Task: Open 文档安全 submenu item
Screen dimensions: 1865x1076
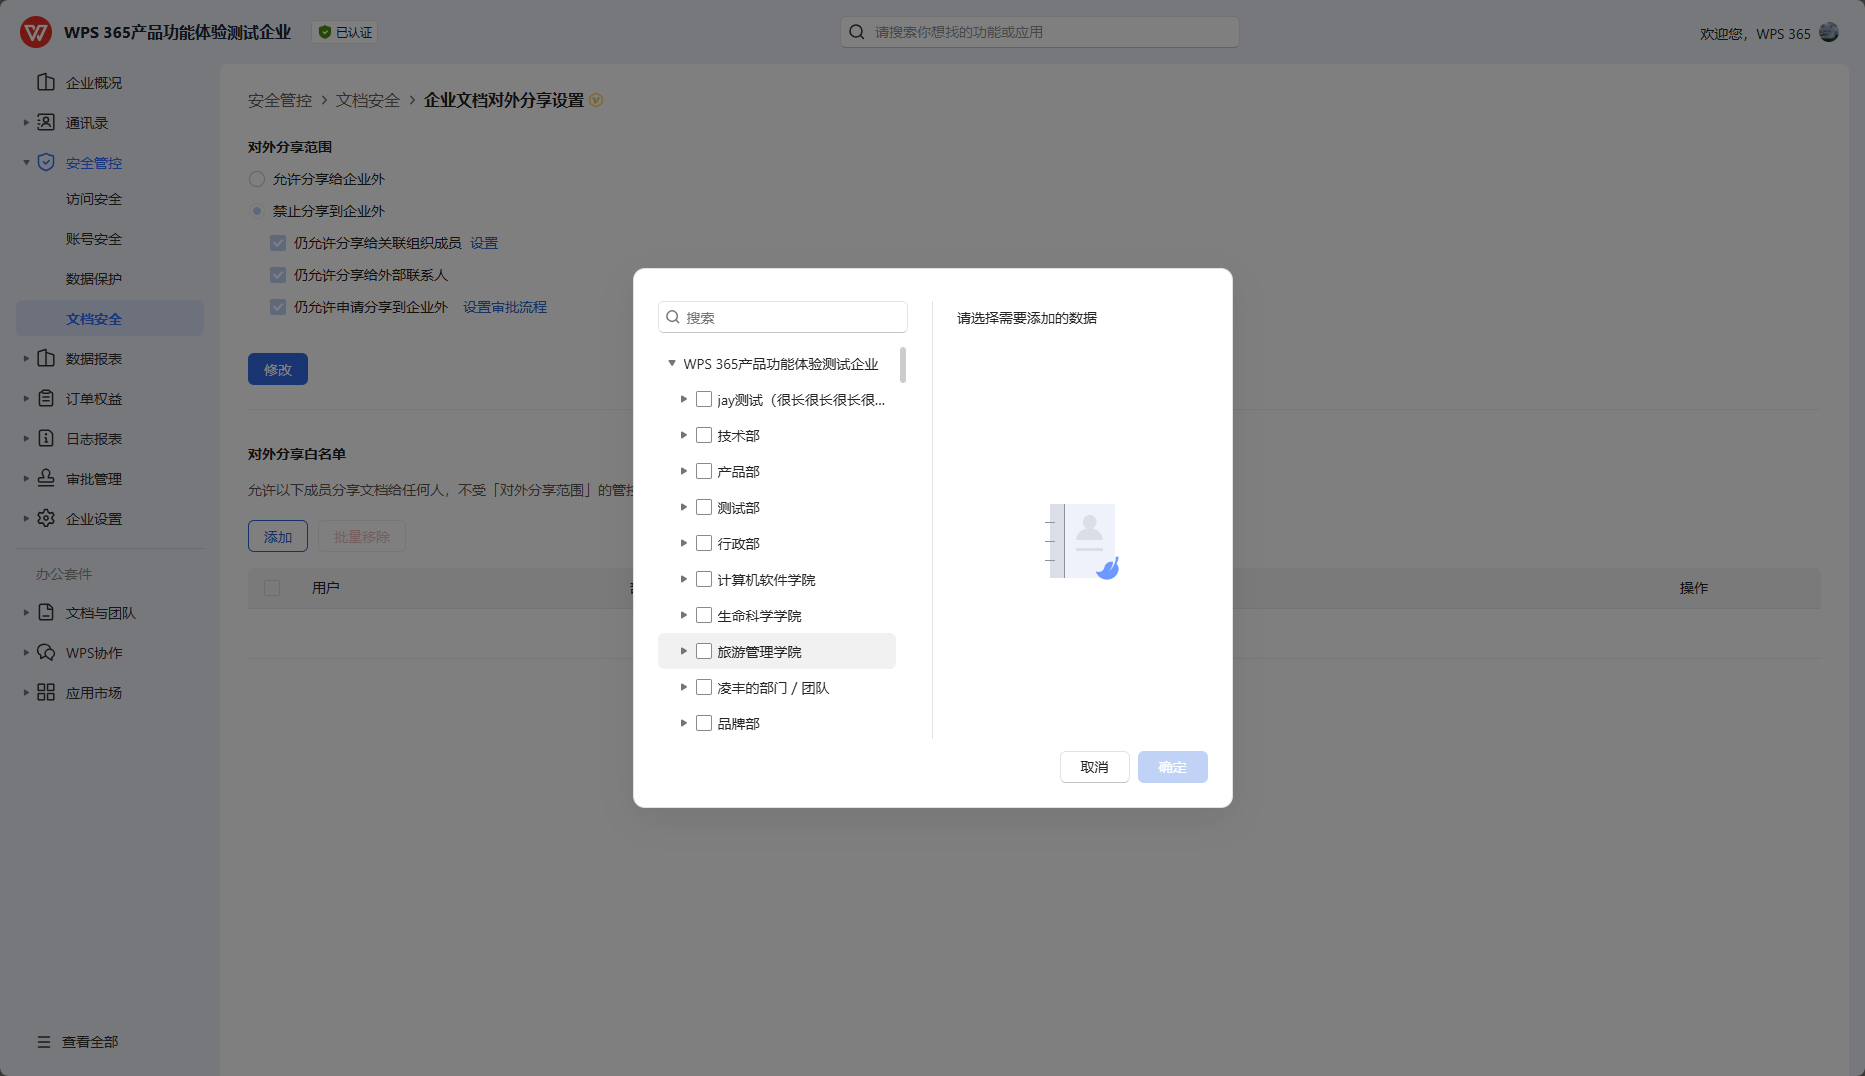Action: click(x=110, y=318)
